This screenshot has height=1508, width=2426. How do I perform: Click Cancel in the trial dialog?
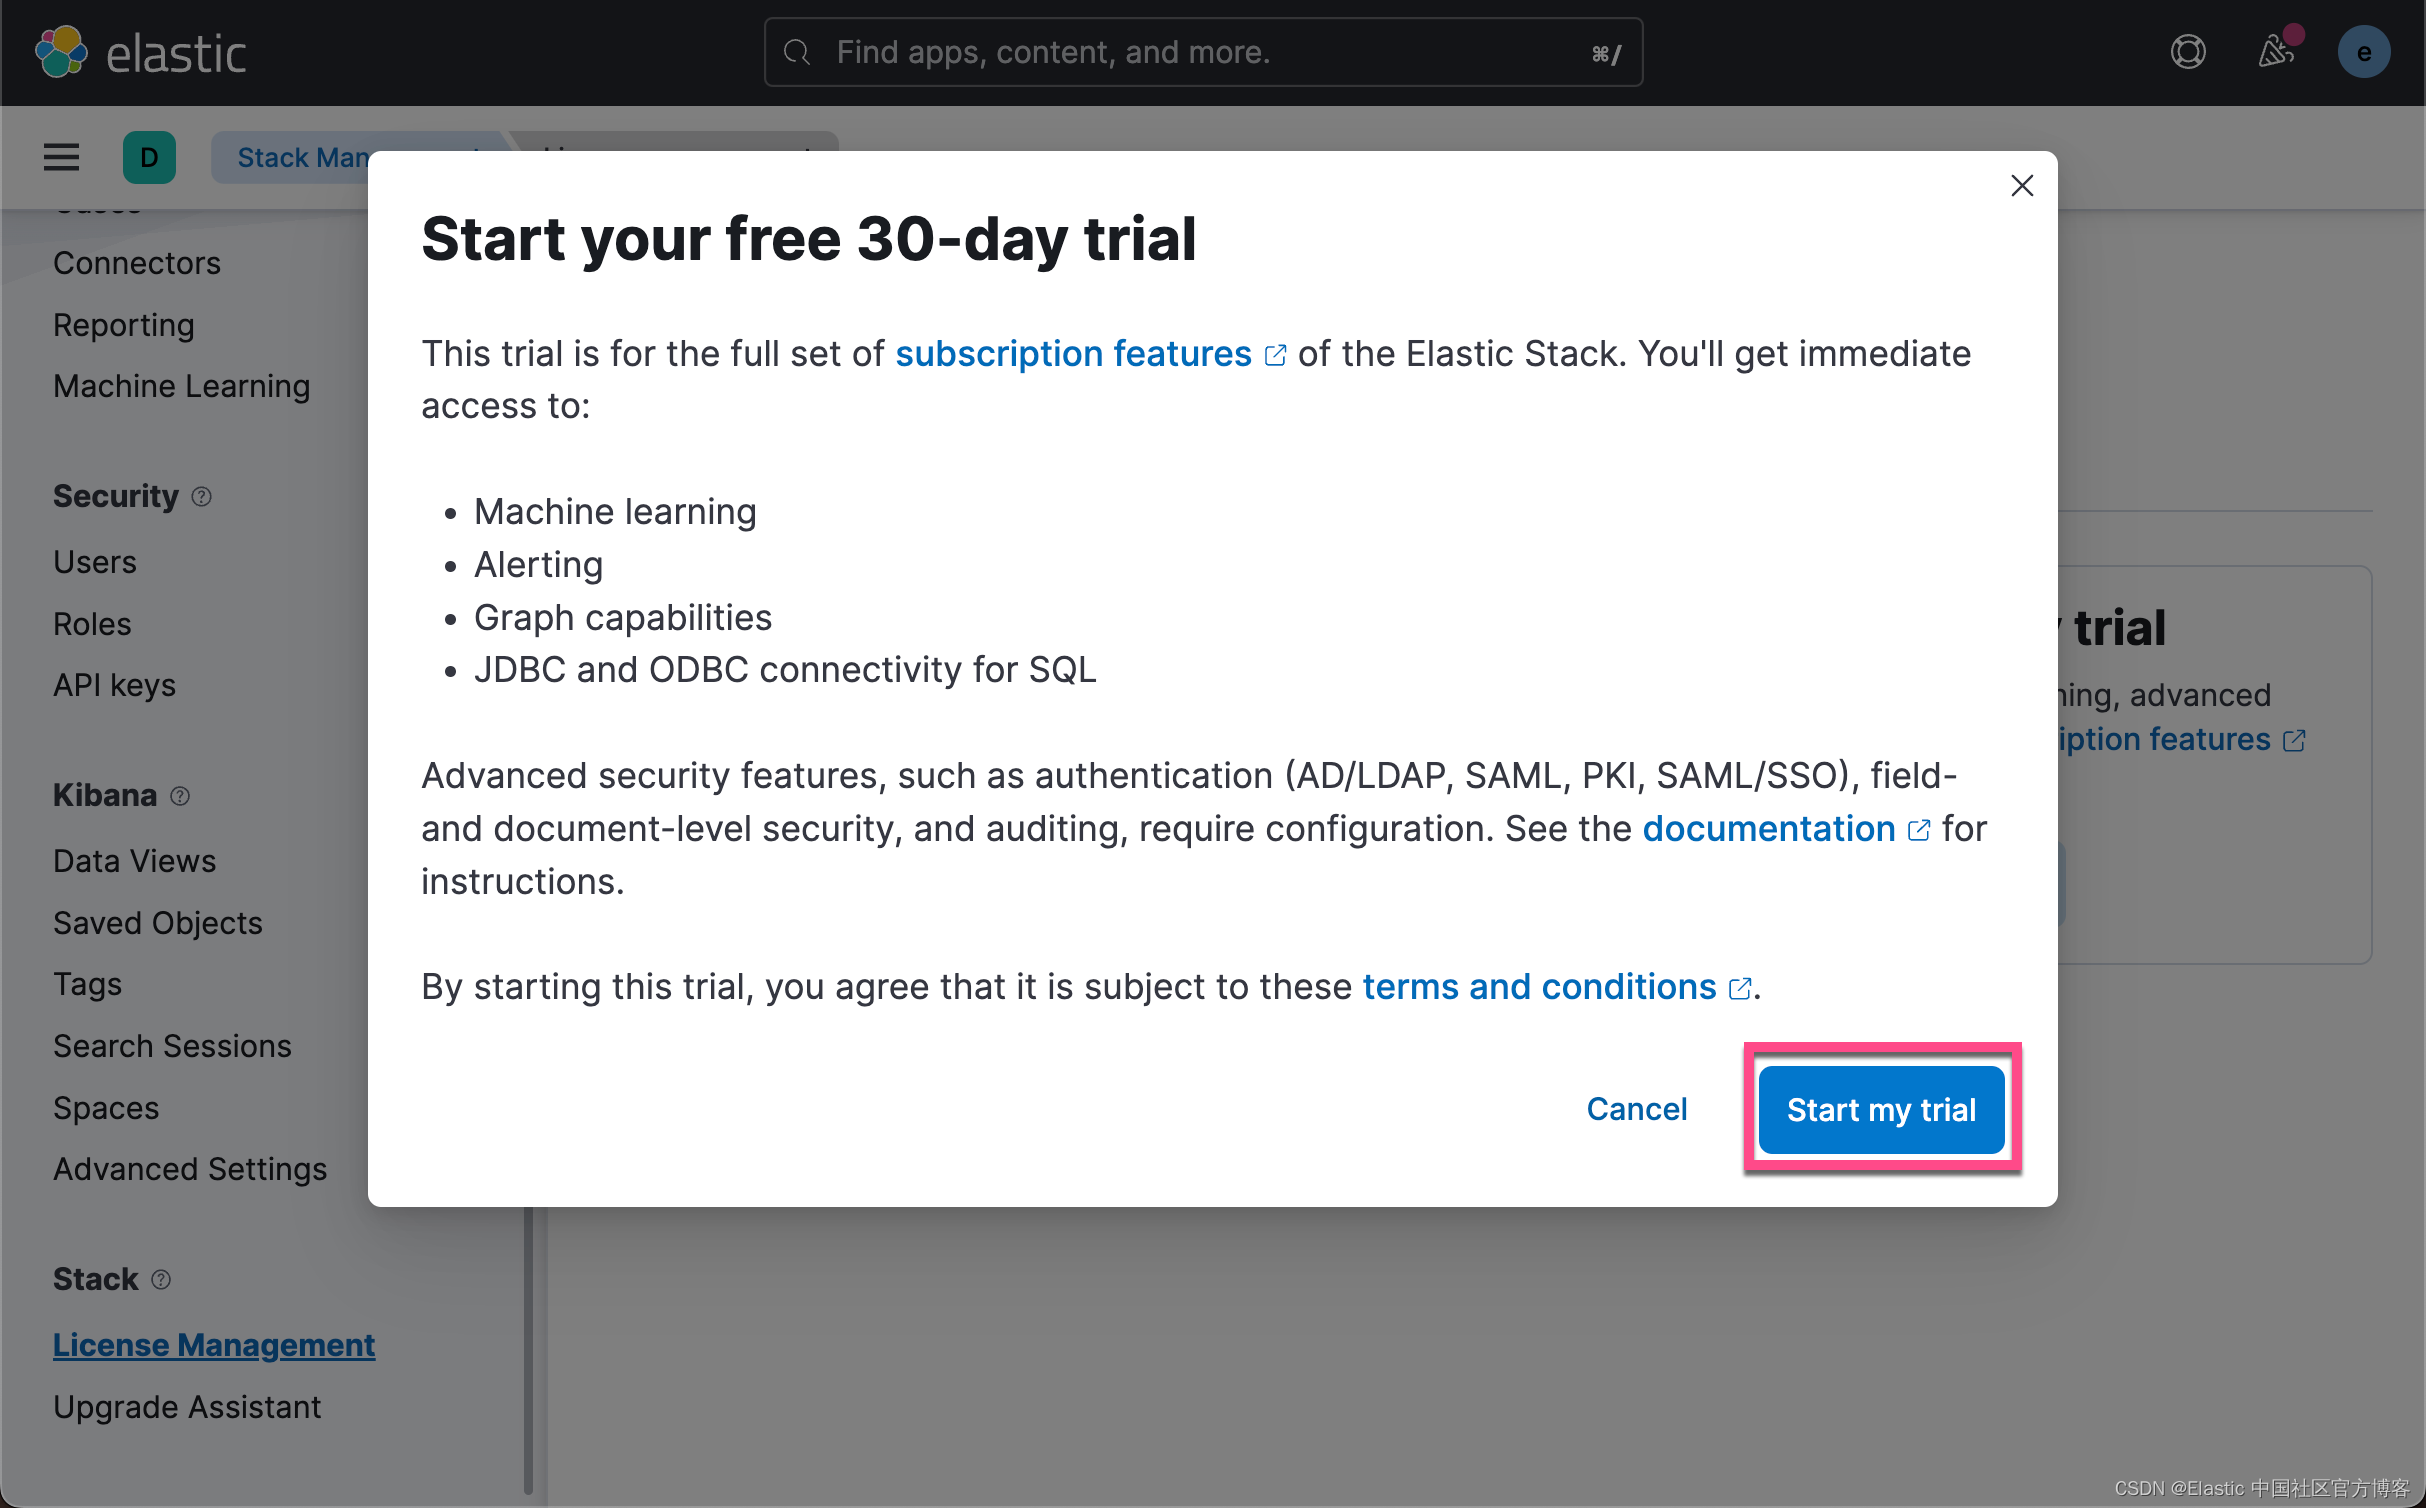(1636, 1109)
